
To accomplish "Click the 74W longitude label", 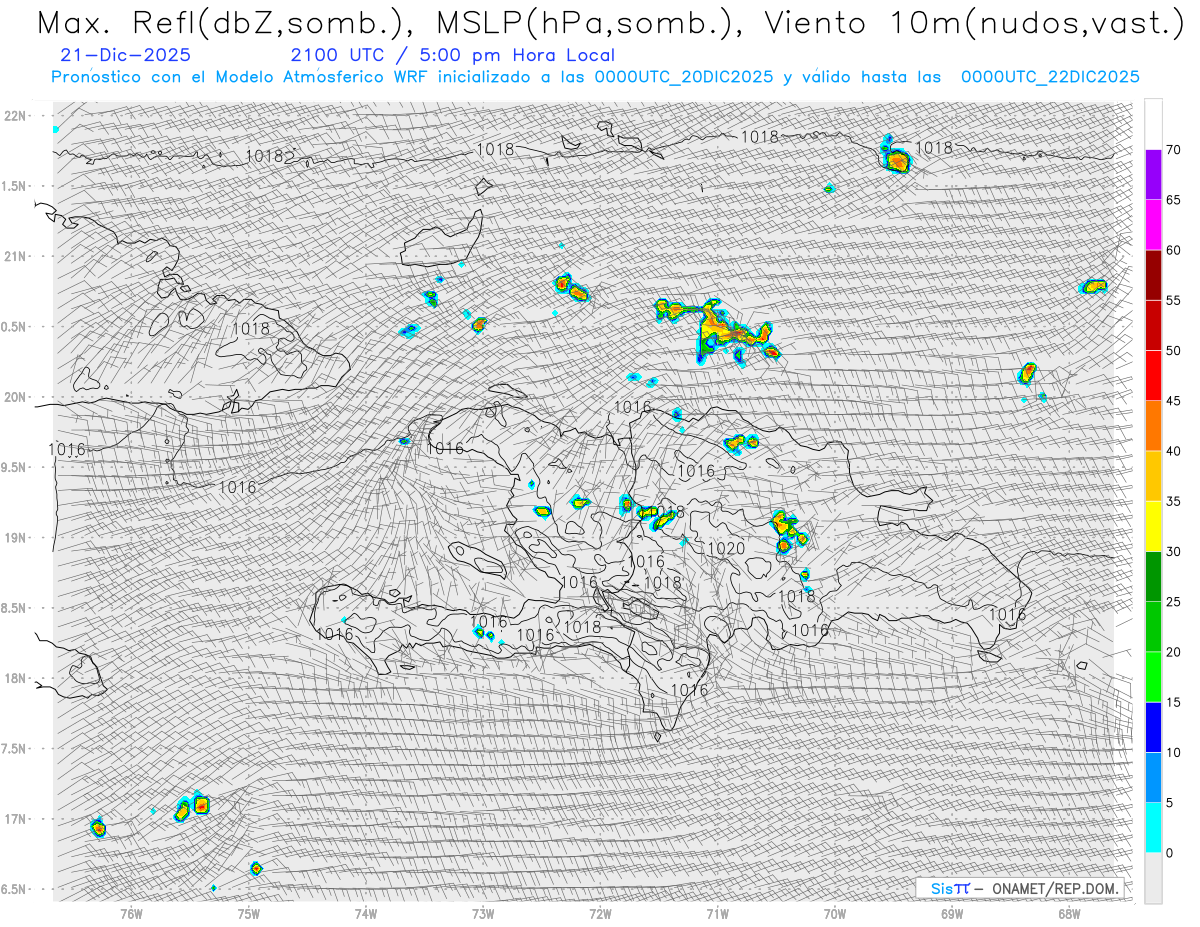I will pos(366,913).
